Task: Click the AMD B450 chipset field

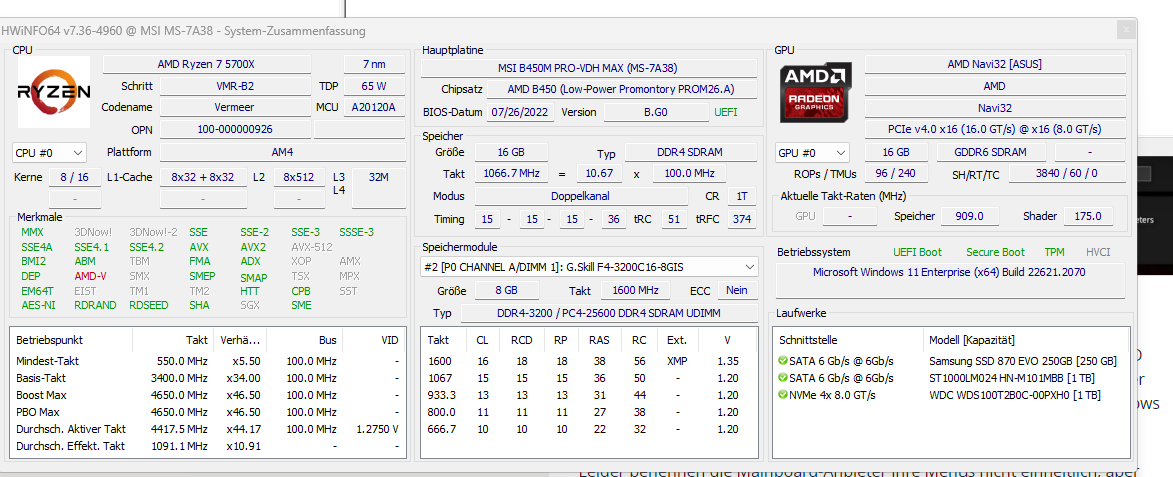Action: (x=621, y=90)
